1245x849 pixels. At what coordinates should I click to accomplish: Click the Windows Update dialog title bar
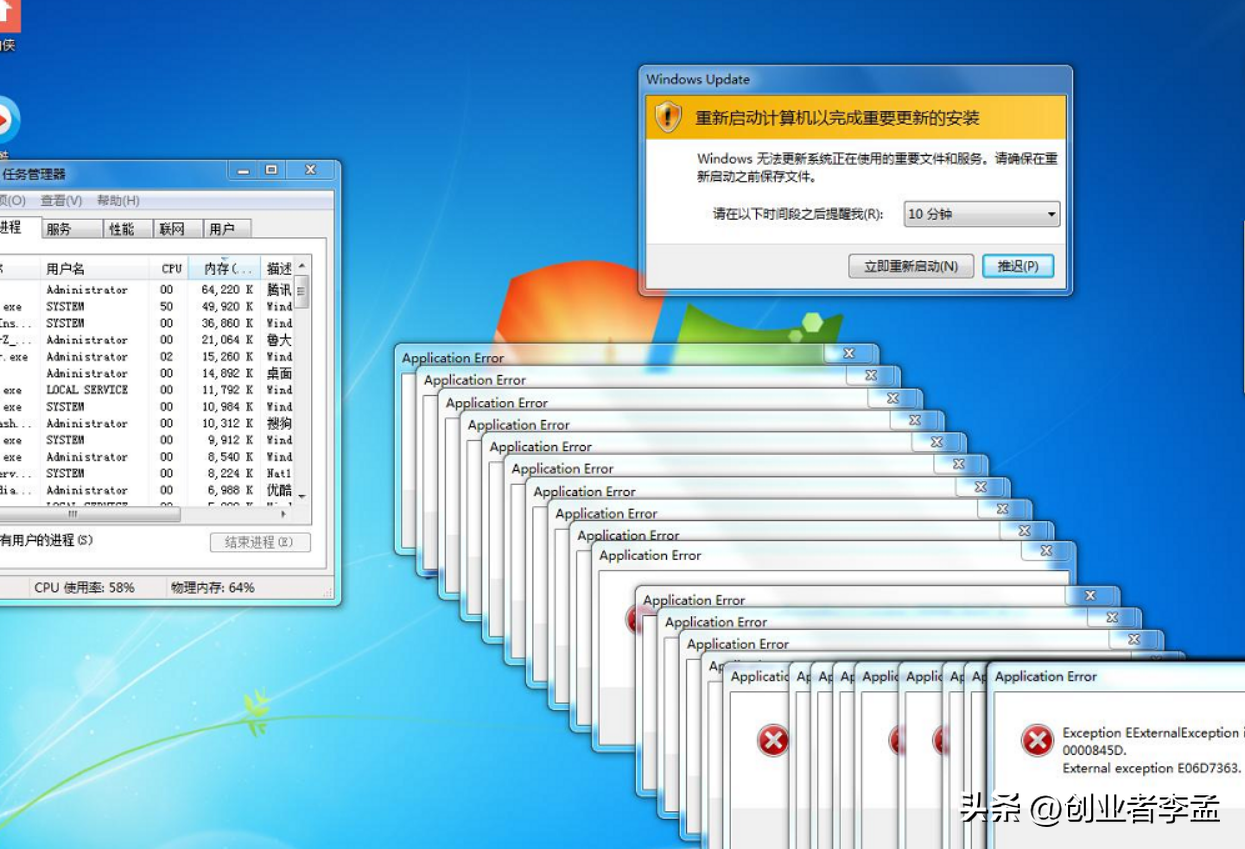(x=855, y=80)
